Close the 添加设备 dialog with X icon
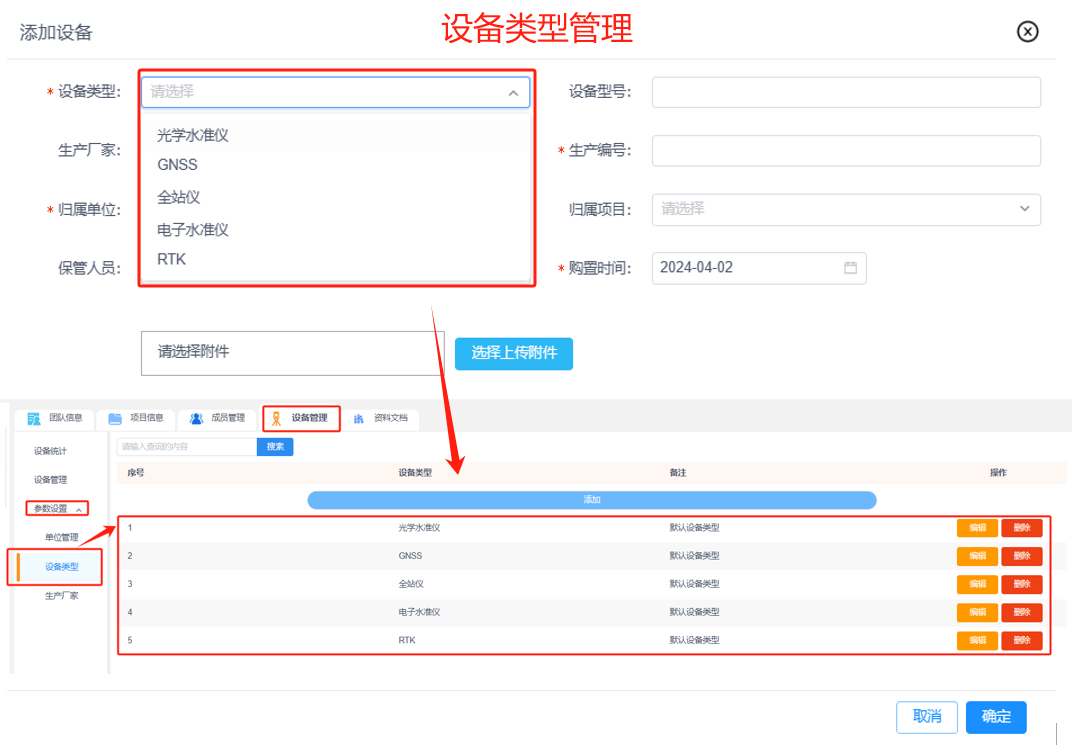1072x745 pixels. [x=1027, y=32]
